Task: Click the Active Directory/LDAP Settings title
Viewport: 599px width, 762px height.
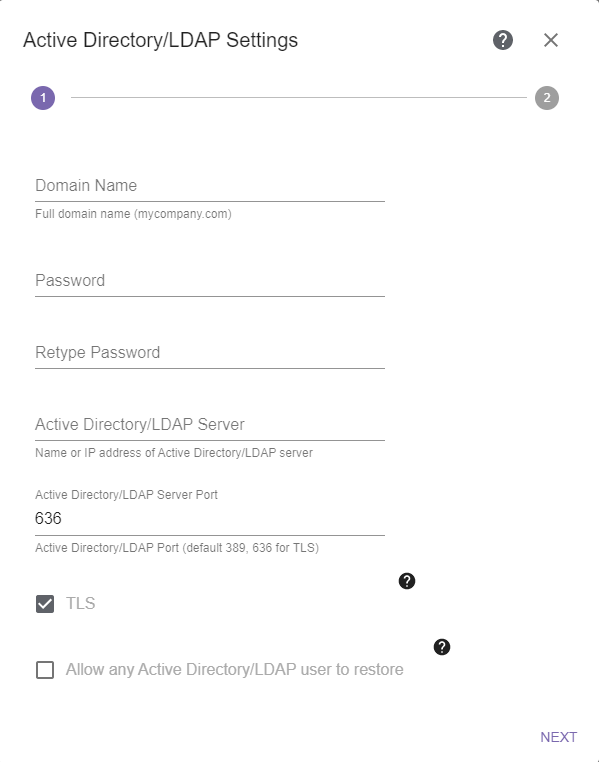Action: click(160, 40)
